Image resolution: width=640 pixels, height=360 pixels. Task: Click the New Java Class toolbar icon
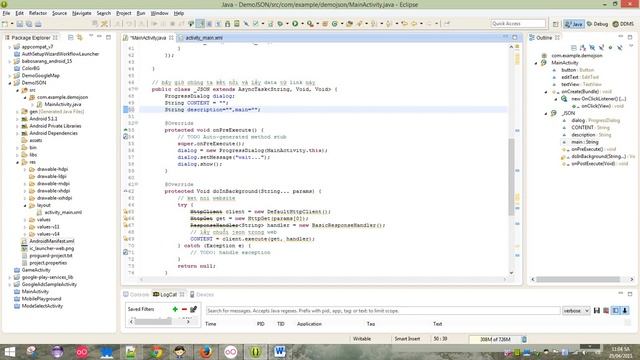334,24
